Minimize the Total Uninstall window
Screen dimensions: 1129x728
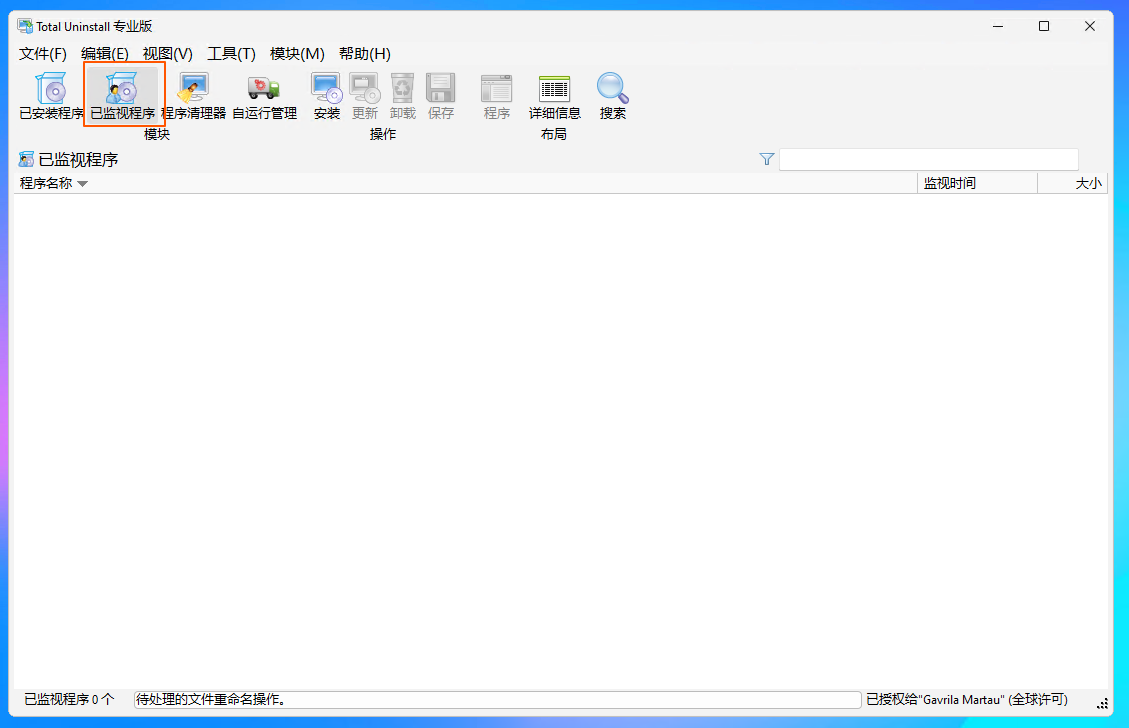(x=998, y=27)
